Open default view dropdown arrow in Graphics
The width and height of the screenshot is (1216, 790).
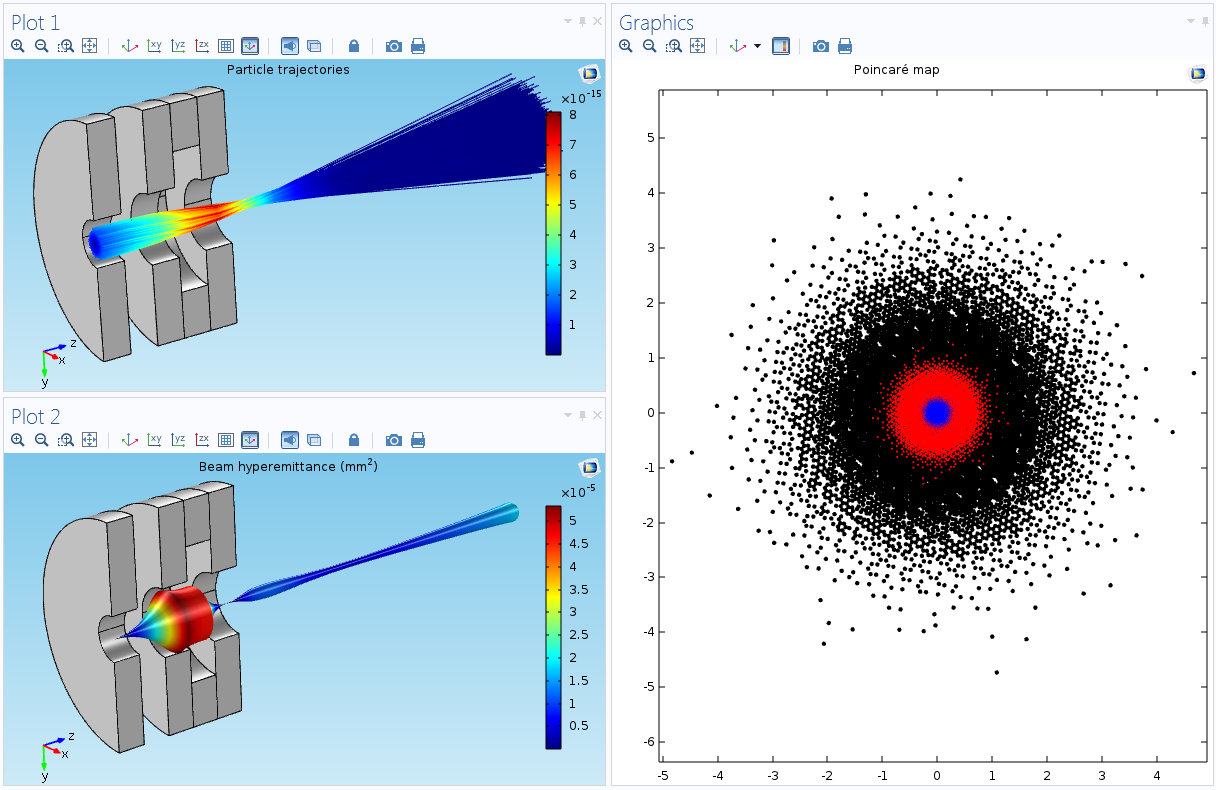(x=757, y=46)
